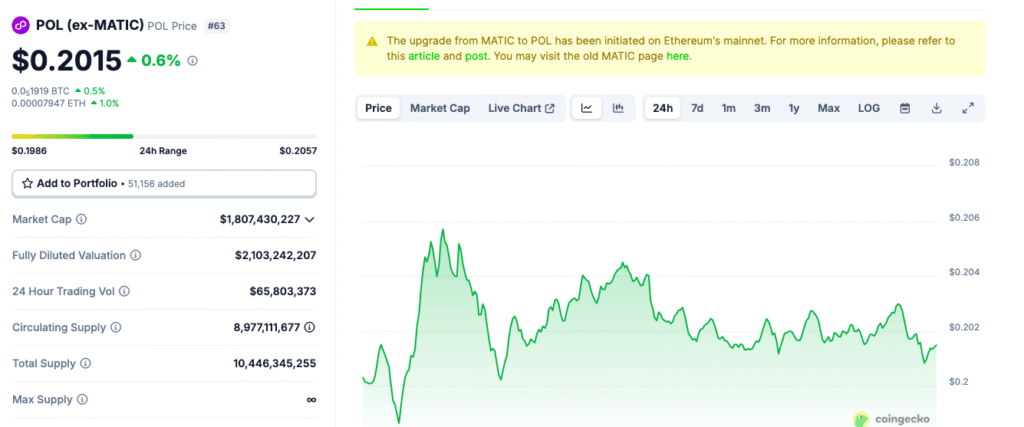Click the line chart view icon

(587, 108)
